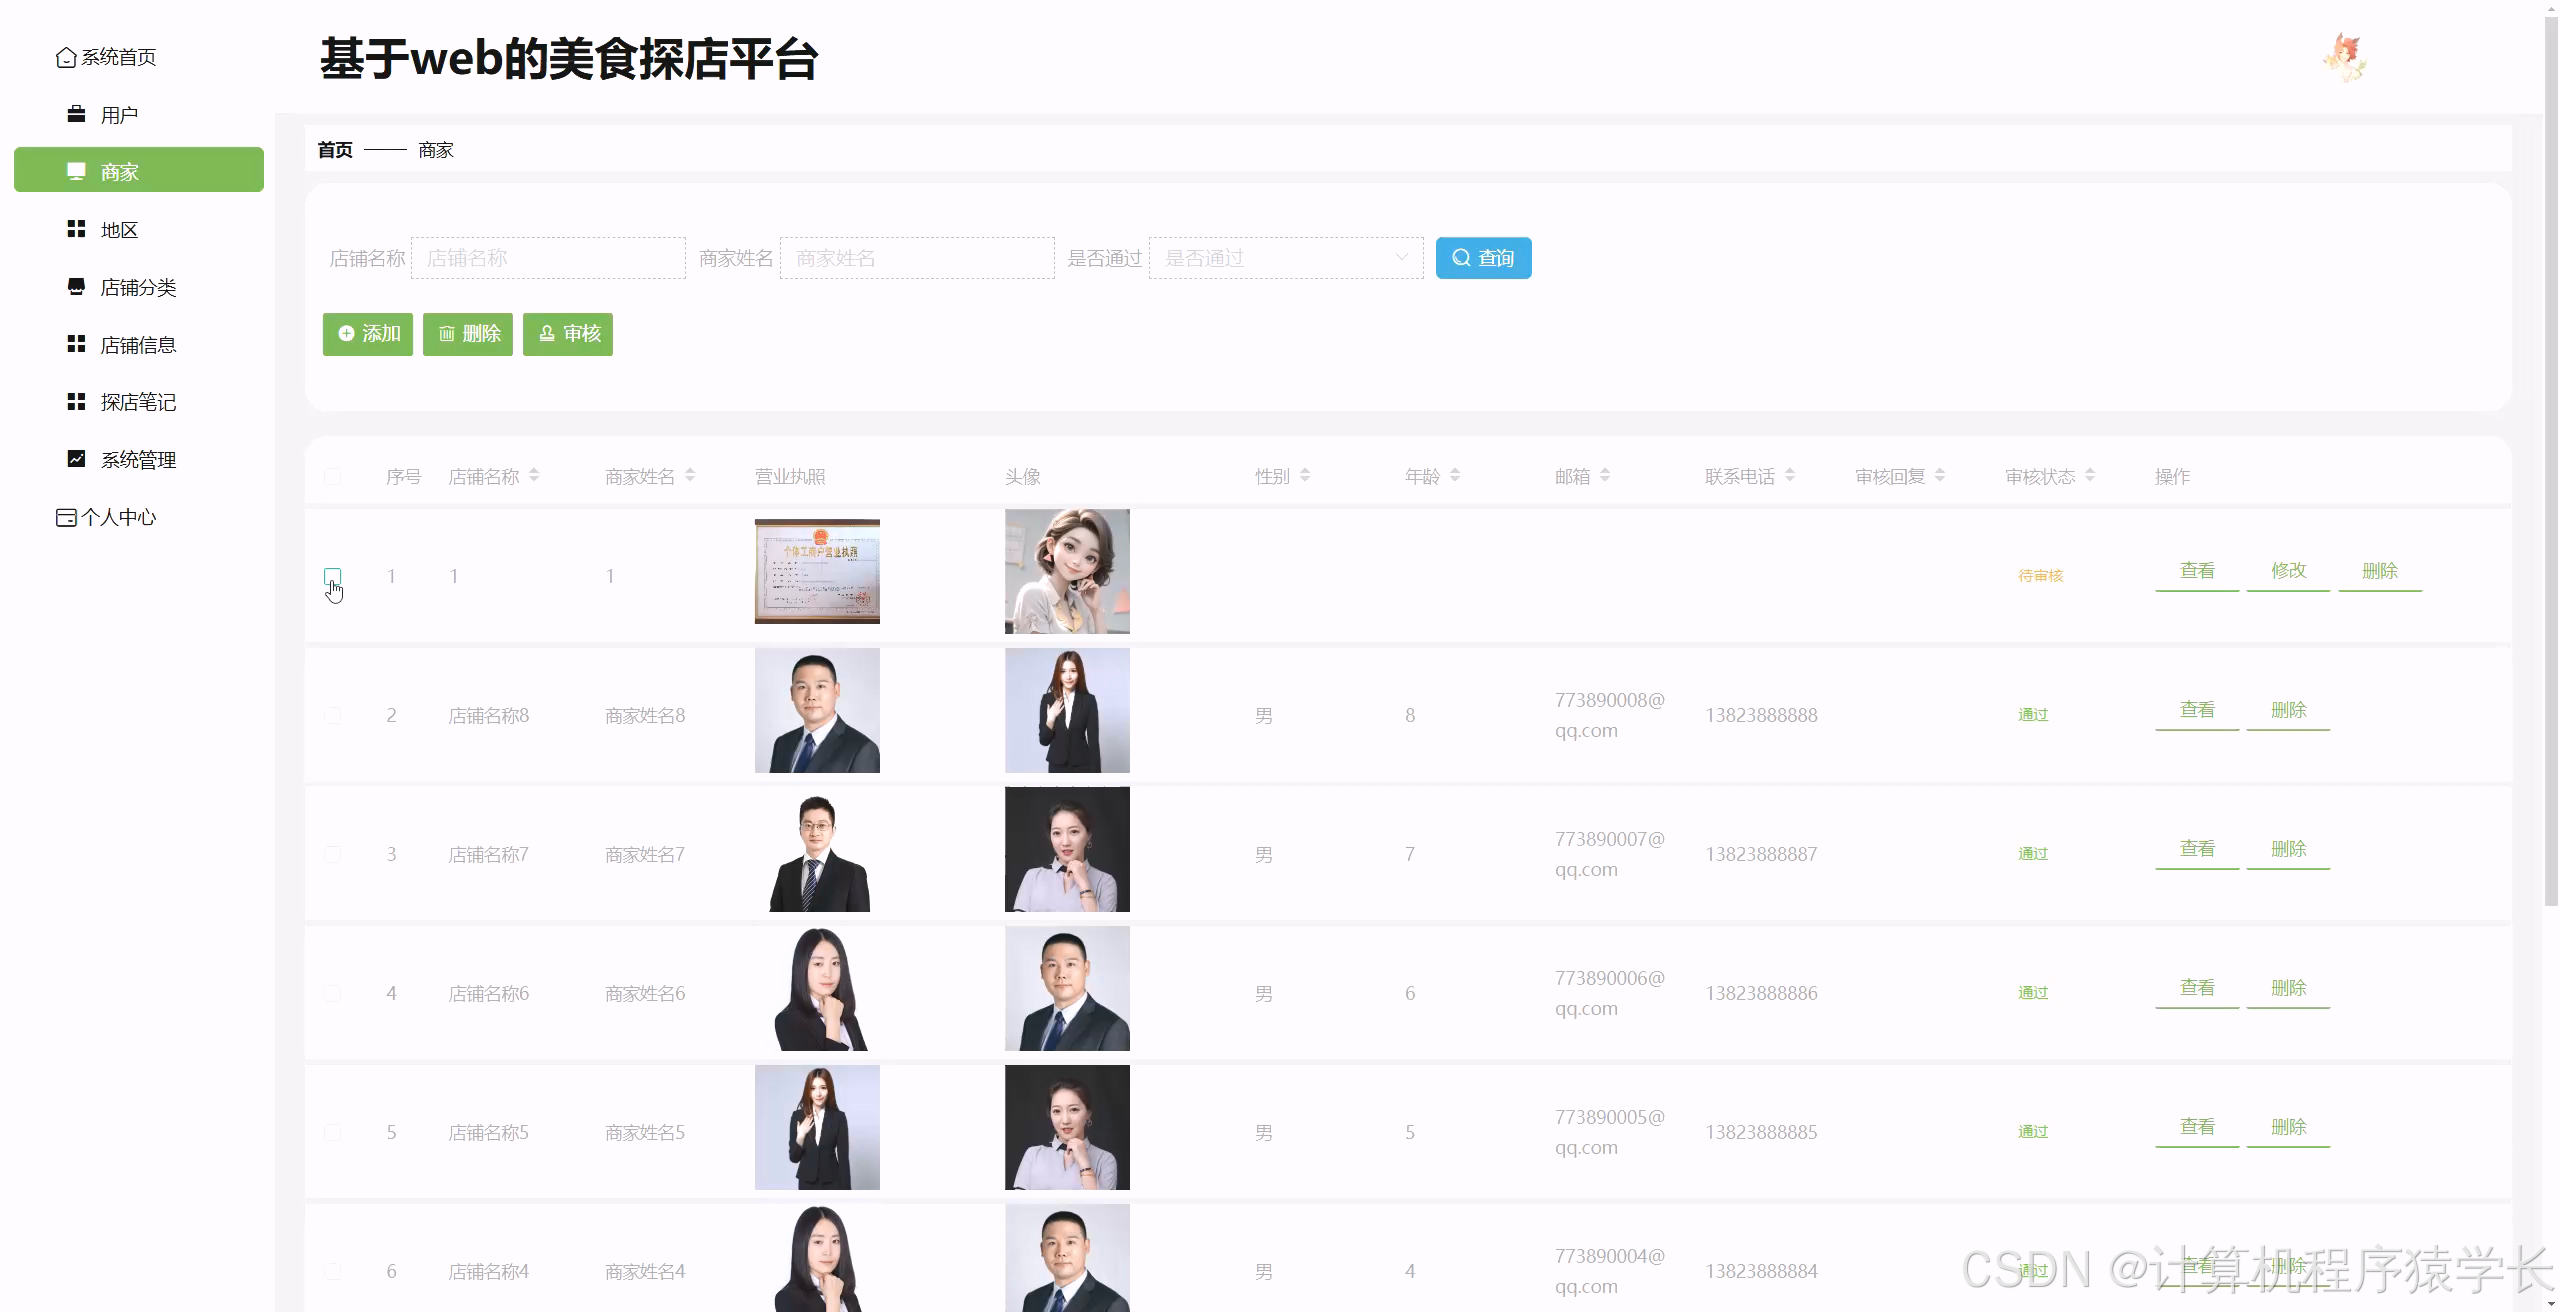This screenshot has height=1312, width=2560.
Task: Sort by the 店铺名称 column sort arrows
Action: (534, 476)
